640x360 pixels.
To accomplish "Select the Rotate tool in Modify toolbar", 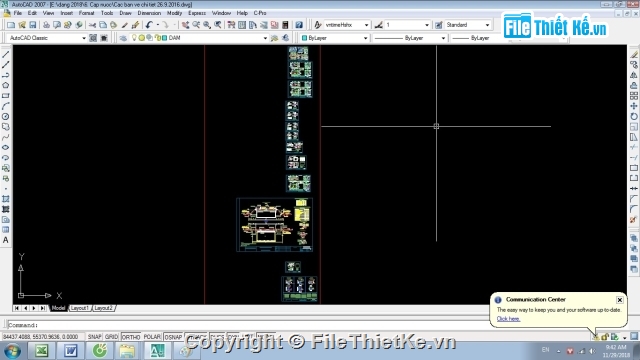I will coord(633,116).
